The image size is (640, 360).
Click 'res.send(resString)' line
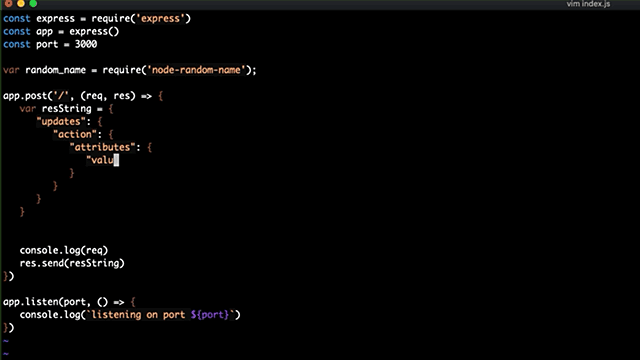(72, 263)
